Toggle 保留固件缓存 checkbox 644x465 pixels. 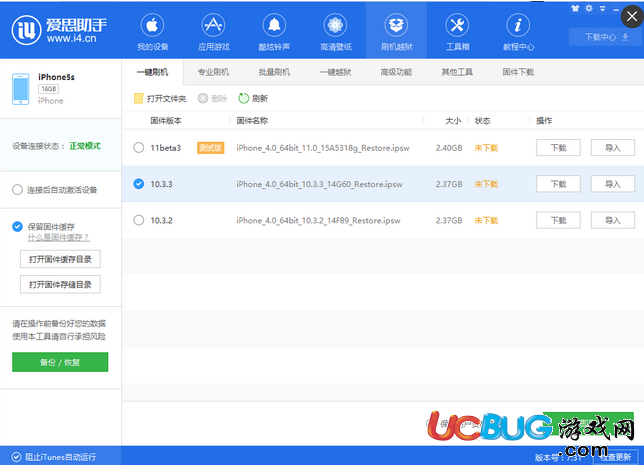pyautogui.click(x=17, y=226)
